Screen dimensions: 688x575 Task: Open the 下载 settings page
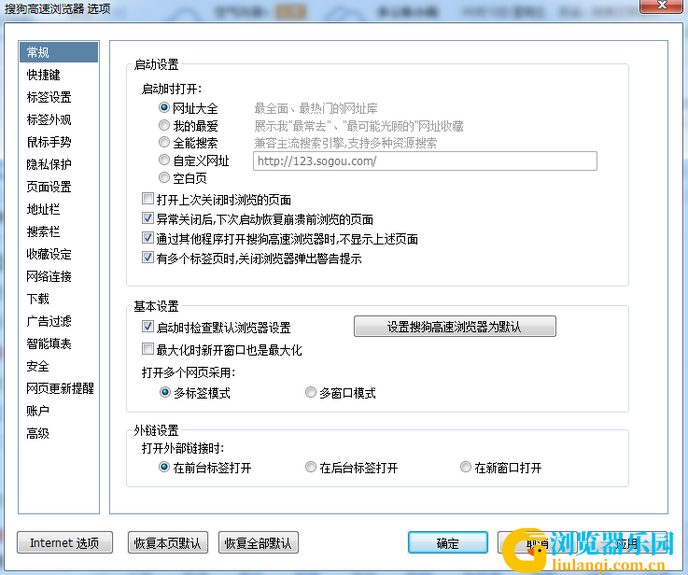[x=38, y=299]
